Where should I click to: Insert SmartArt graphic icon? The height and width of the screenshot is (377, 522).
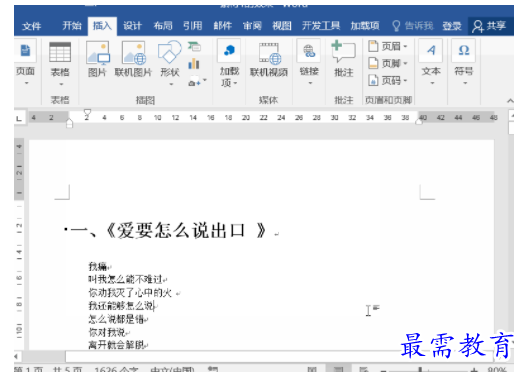194,47
